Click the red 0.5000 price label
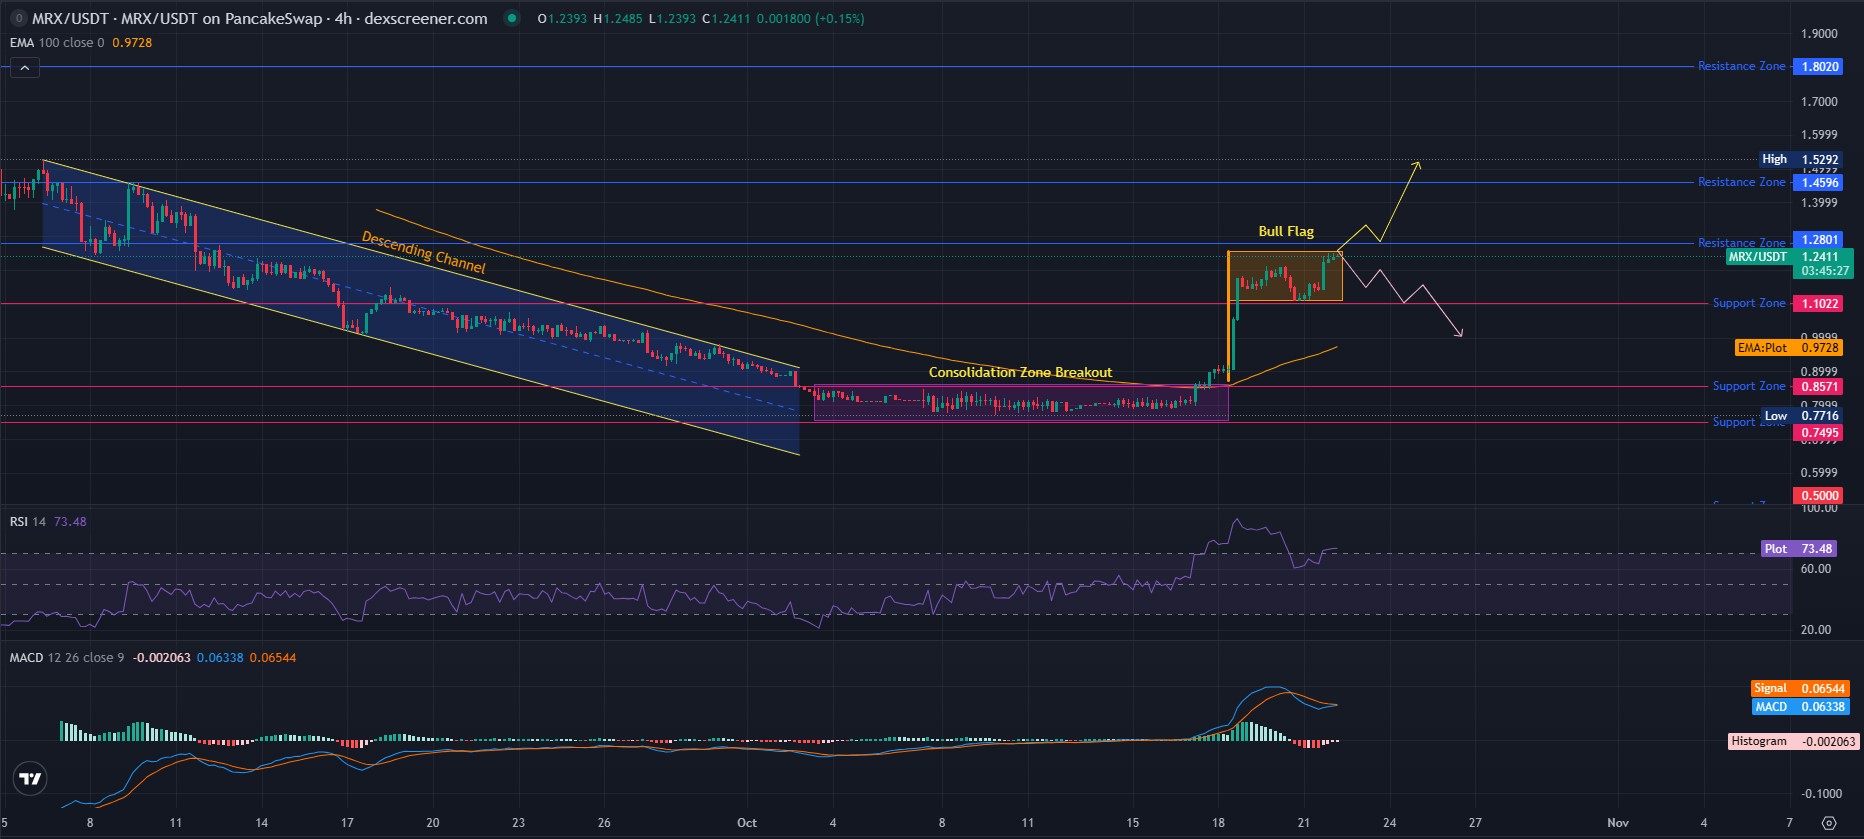1864x839 pixels. click(x=1820, y=496)
